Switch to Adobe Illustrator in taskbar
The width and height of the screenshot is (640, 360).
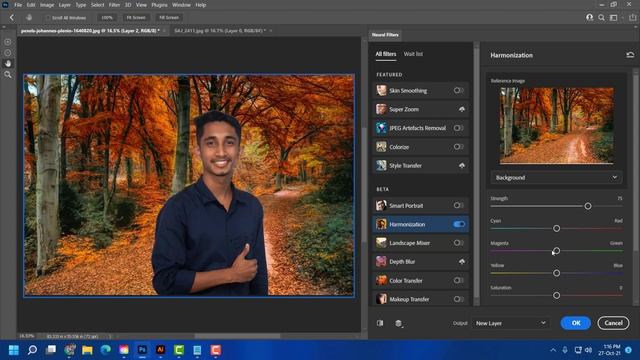pos(160,350)
